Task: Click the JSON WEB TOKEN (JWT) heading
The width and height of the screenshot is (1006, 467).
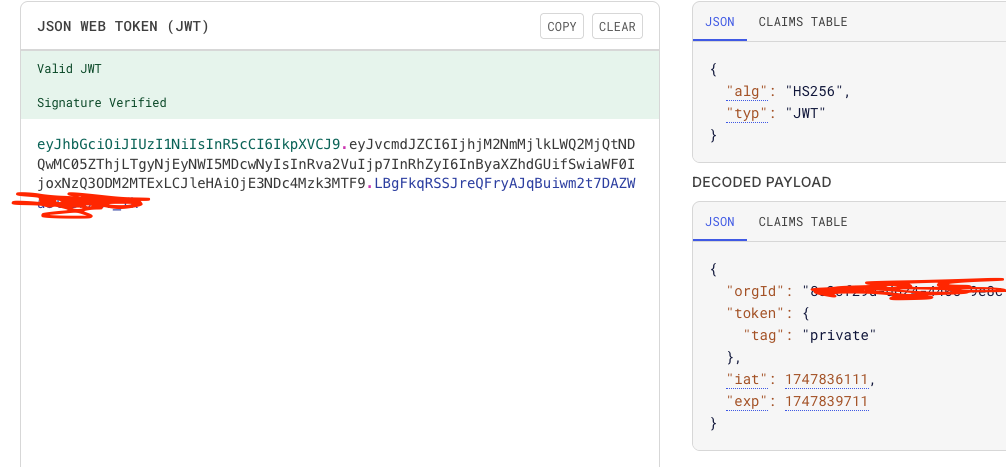Action: click(123, 26)
